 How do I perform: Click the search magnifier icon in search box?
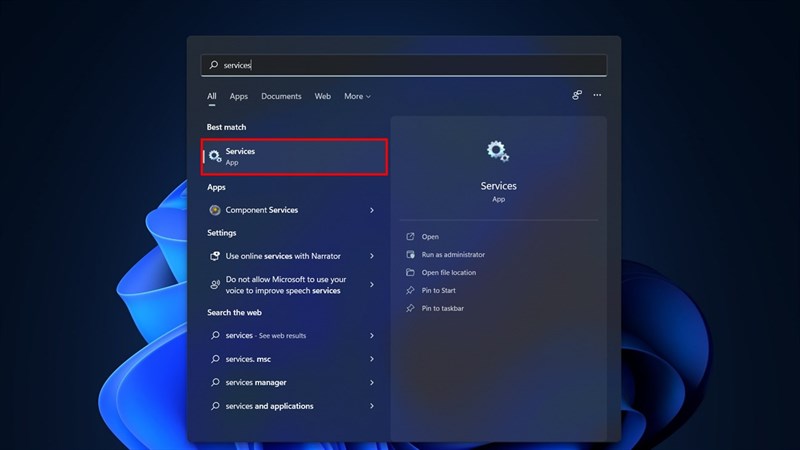(x=214, y=65)
